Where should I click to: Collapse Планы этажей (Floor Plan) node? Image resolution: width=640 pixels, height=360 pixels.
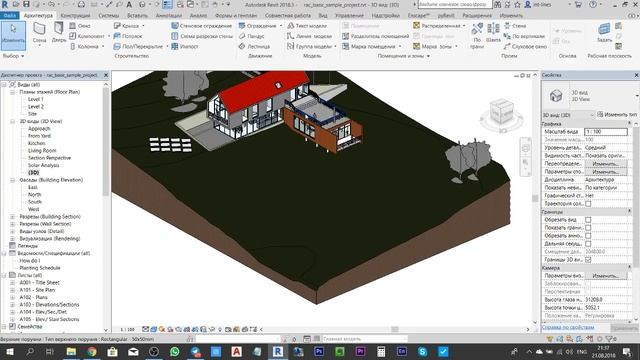[x=12, y=92]
